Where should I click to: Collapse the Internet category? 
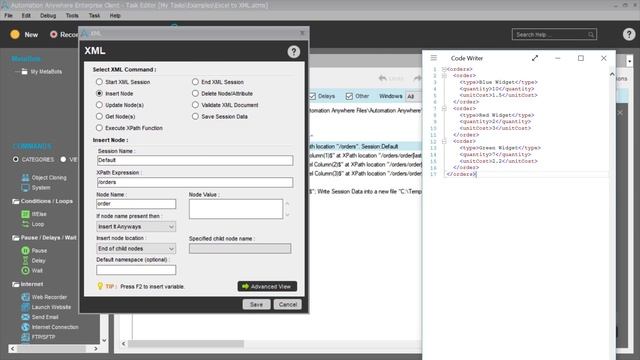click(x=16, y=284)
